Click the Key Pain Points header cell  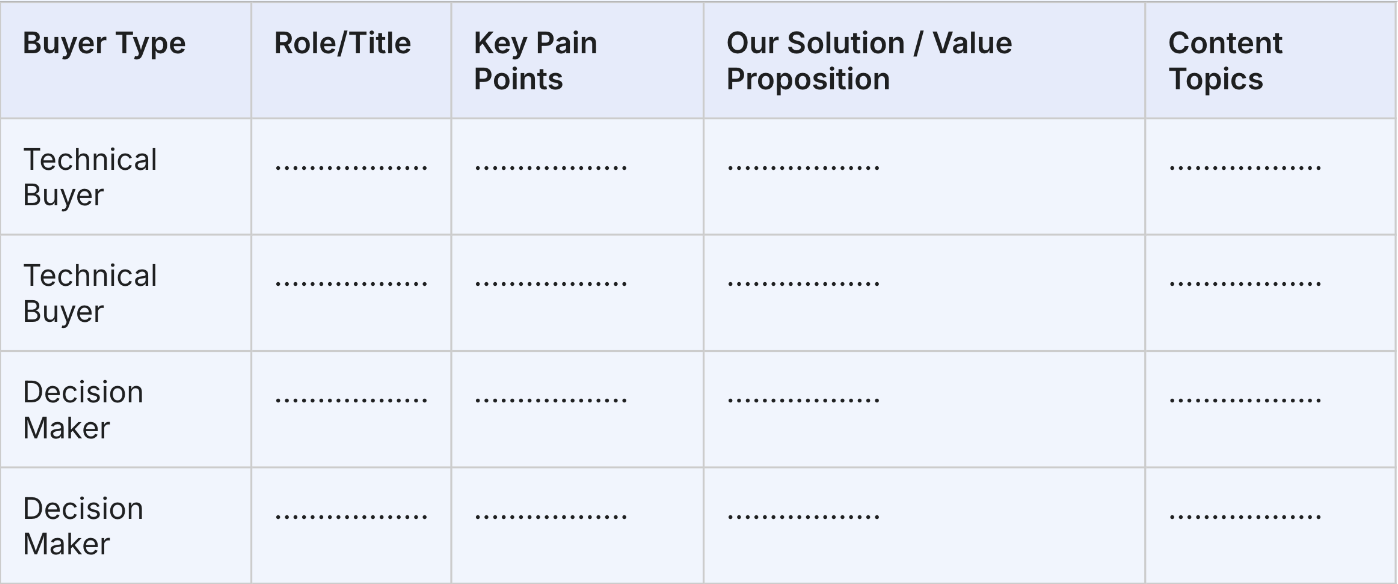[x=535, y=61]
